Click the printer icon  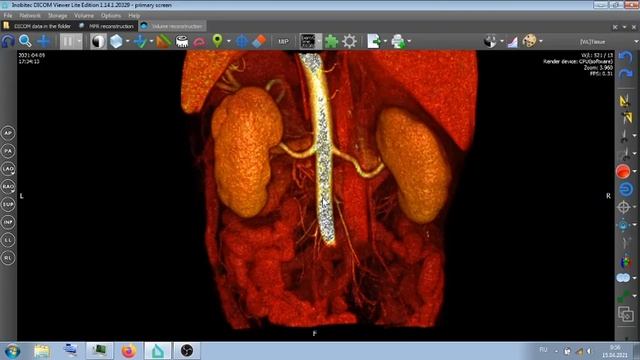click(x=398, y=41)
